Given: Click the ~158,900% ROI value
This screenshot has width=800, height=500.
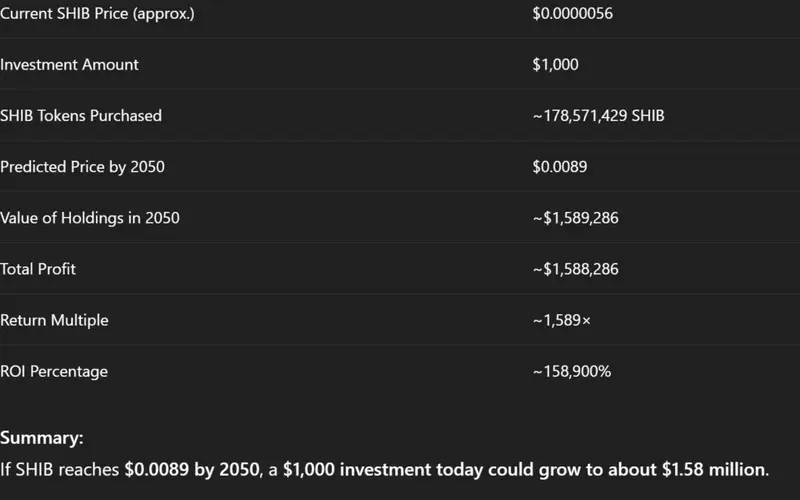Looking at the screenshot, I should 572,372.
